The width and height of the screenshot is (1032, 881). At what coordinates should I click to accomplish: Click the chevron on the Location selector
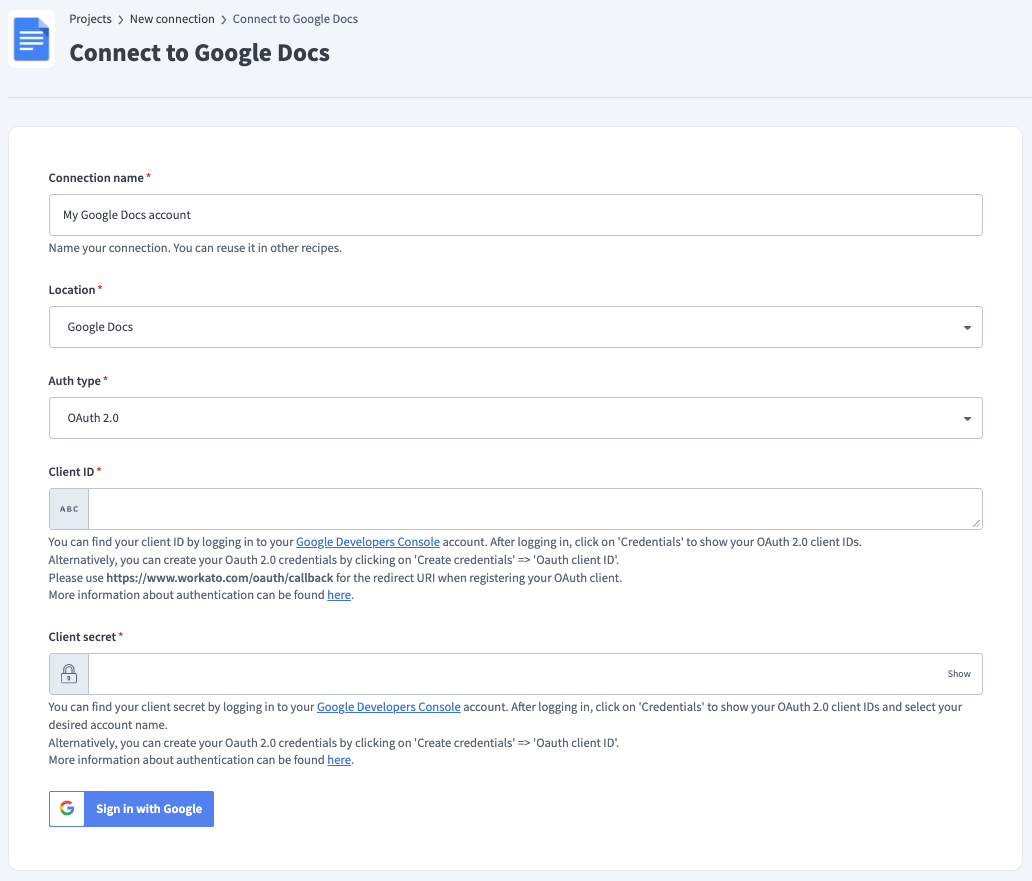click(966, 326)
